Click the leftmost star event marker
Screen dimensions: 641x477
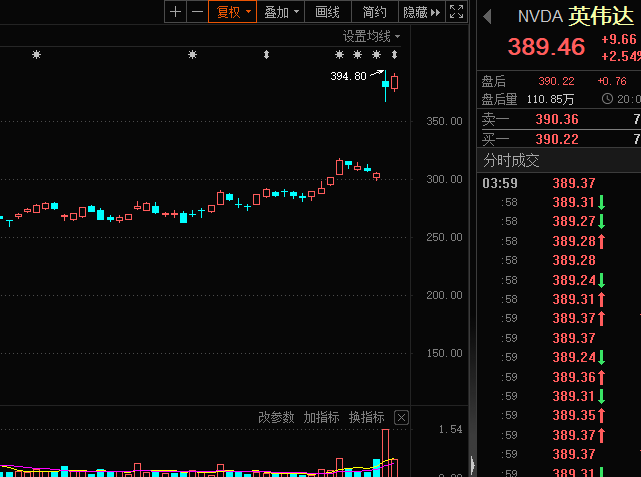[36, 54]
